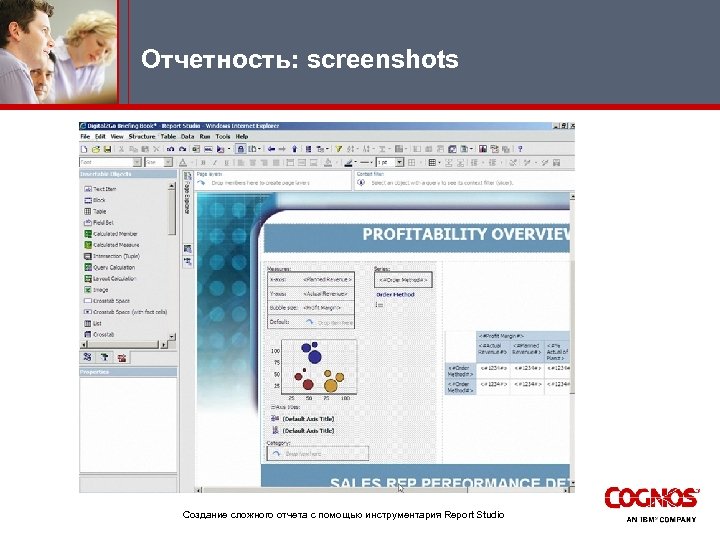Click the Back blue arrow icon
Image resolution: width=720 pixels, height=540 pixels.
(x=271, y=149)
